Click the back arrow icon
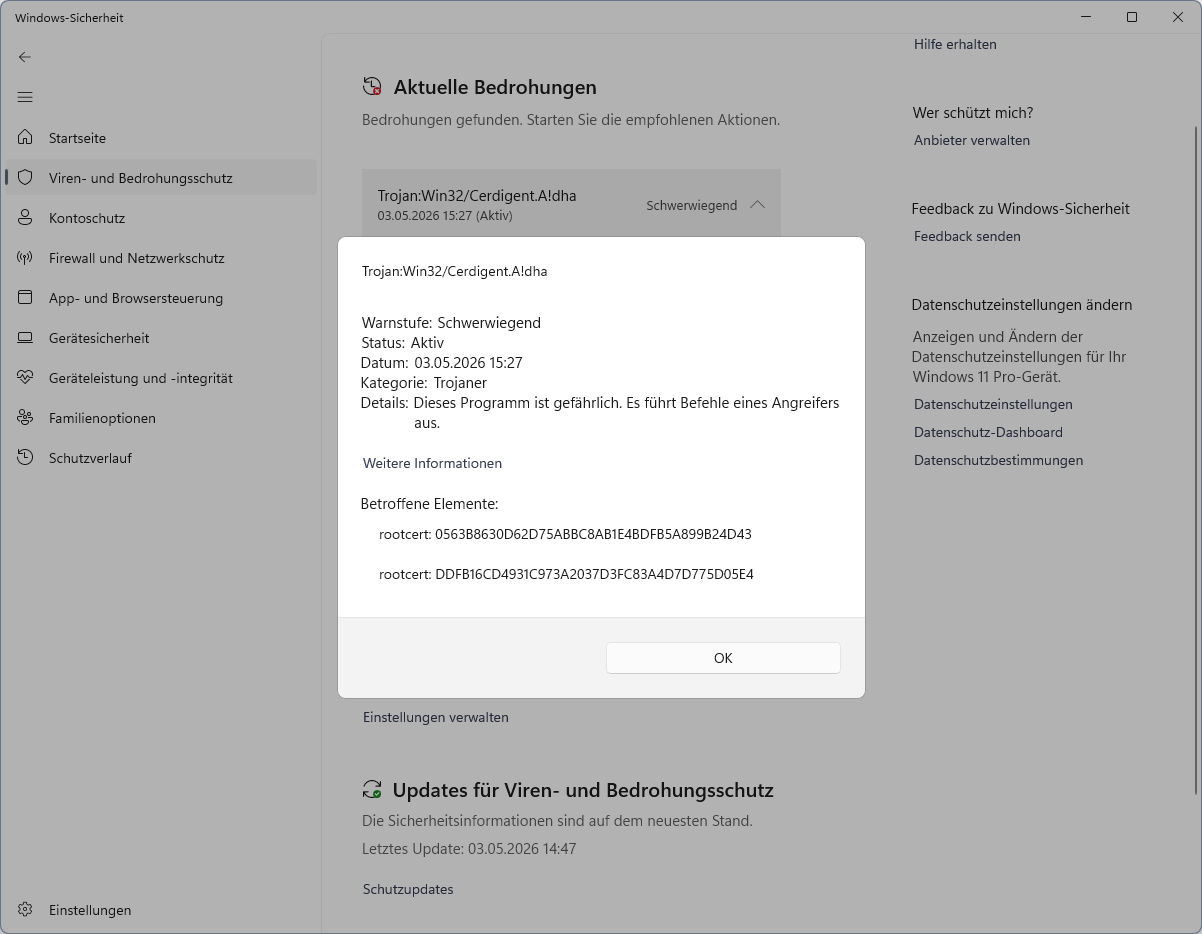The width and height of the screenshot is (1202, 934). [x=25, y=57]
